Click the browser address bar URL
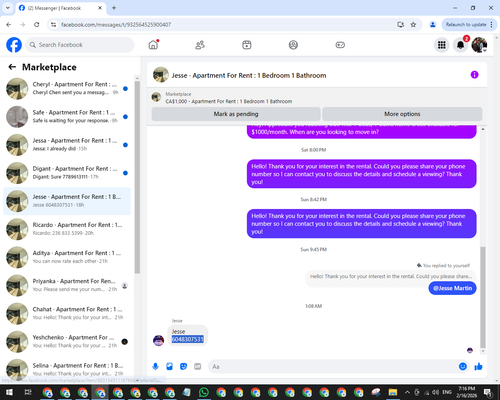The height and width of the screenshot is (400, 500). tap(116, 25)
